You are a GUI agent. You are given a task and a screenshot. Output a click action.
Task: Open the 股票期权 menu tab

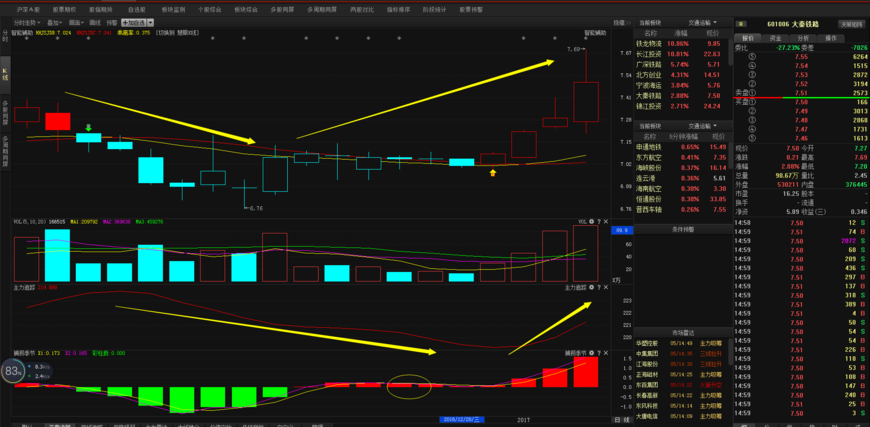click(64, 9)
